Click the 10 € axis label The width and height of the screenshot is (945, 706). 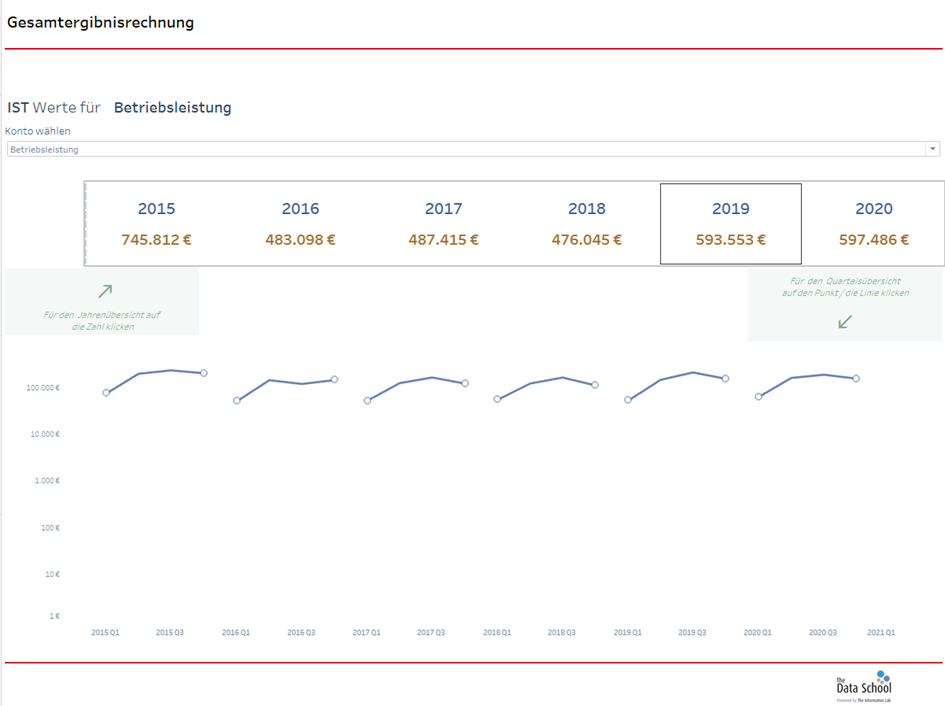pos(52,574)
